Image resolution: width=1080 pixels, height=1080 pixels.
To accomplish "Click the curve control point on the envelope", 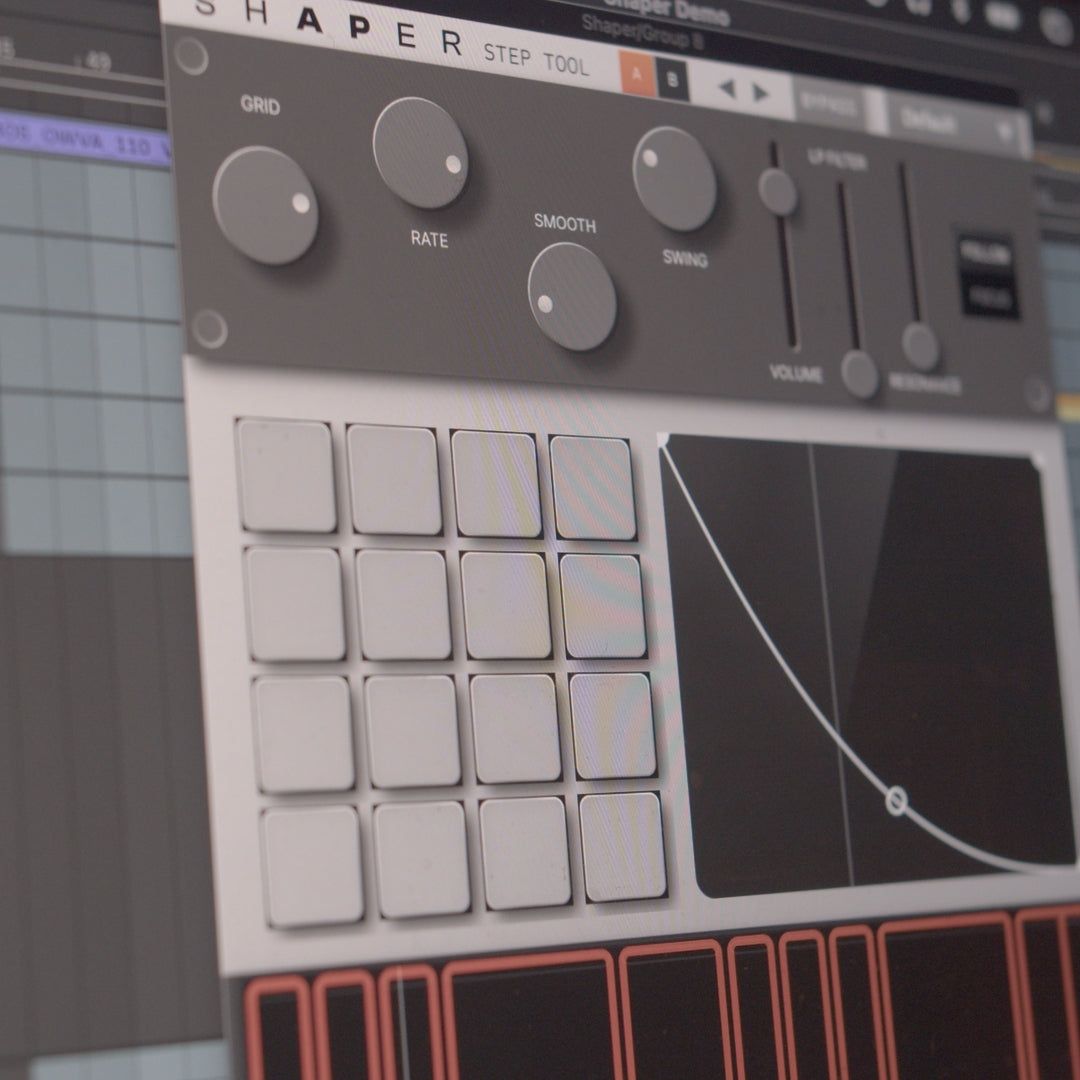I will [x=896, y=800].
